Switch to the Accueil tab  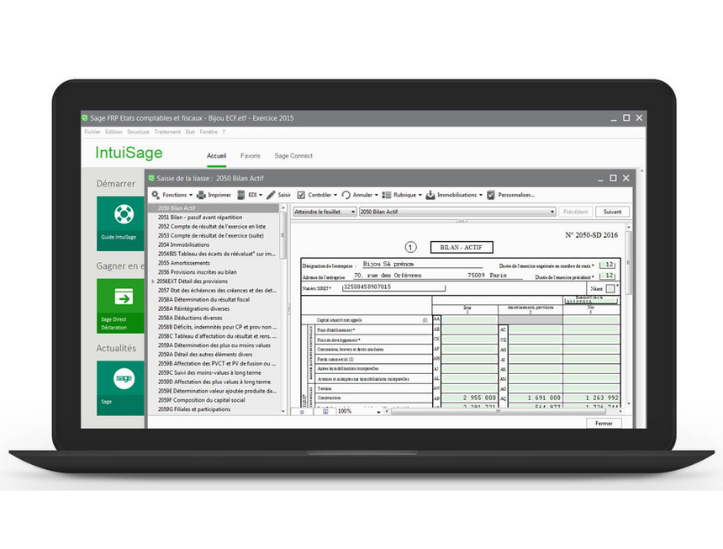pyautogui.click(x=216, y=156)
